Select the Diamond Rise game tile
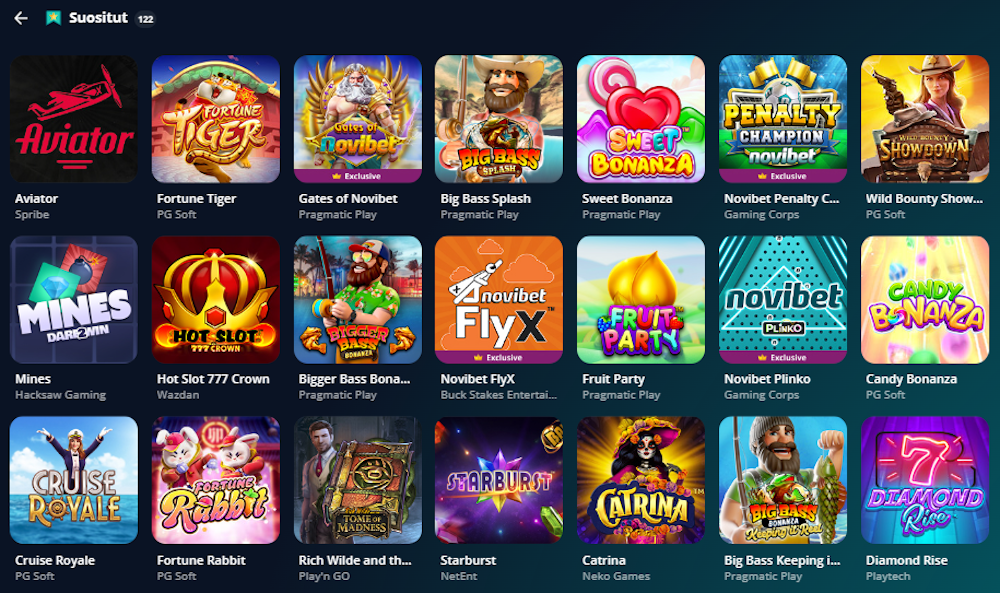The width and height of the screenshot is (1000, 593). click(x=925, y=480)
